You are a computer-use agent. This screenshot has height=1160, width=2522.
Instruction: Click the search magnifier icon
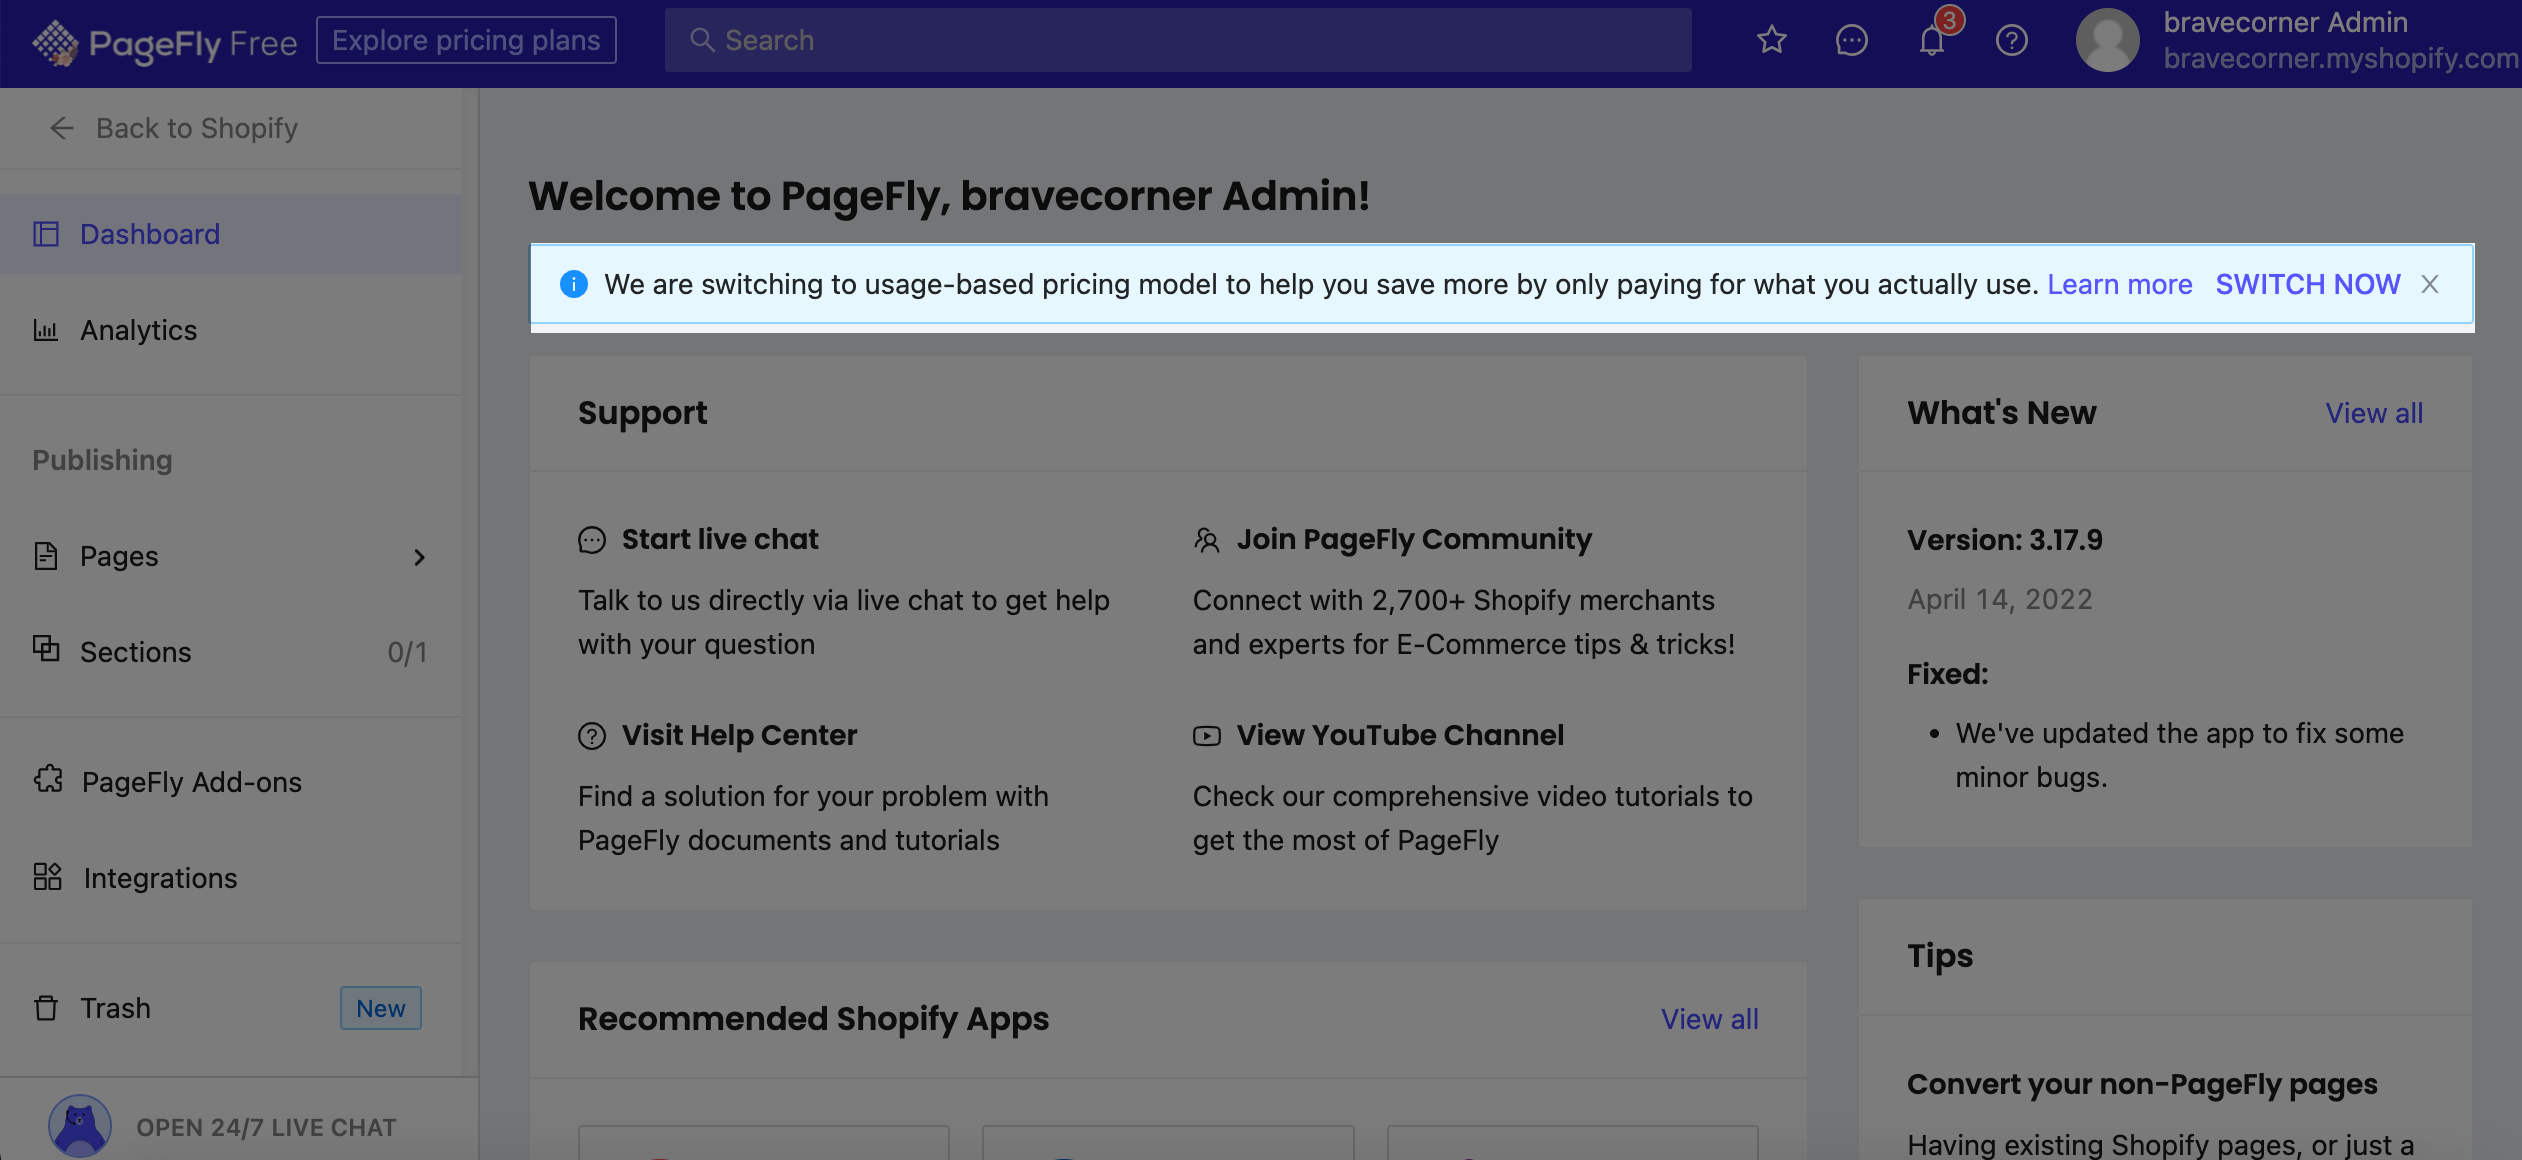(702, 40)
